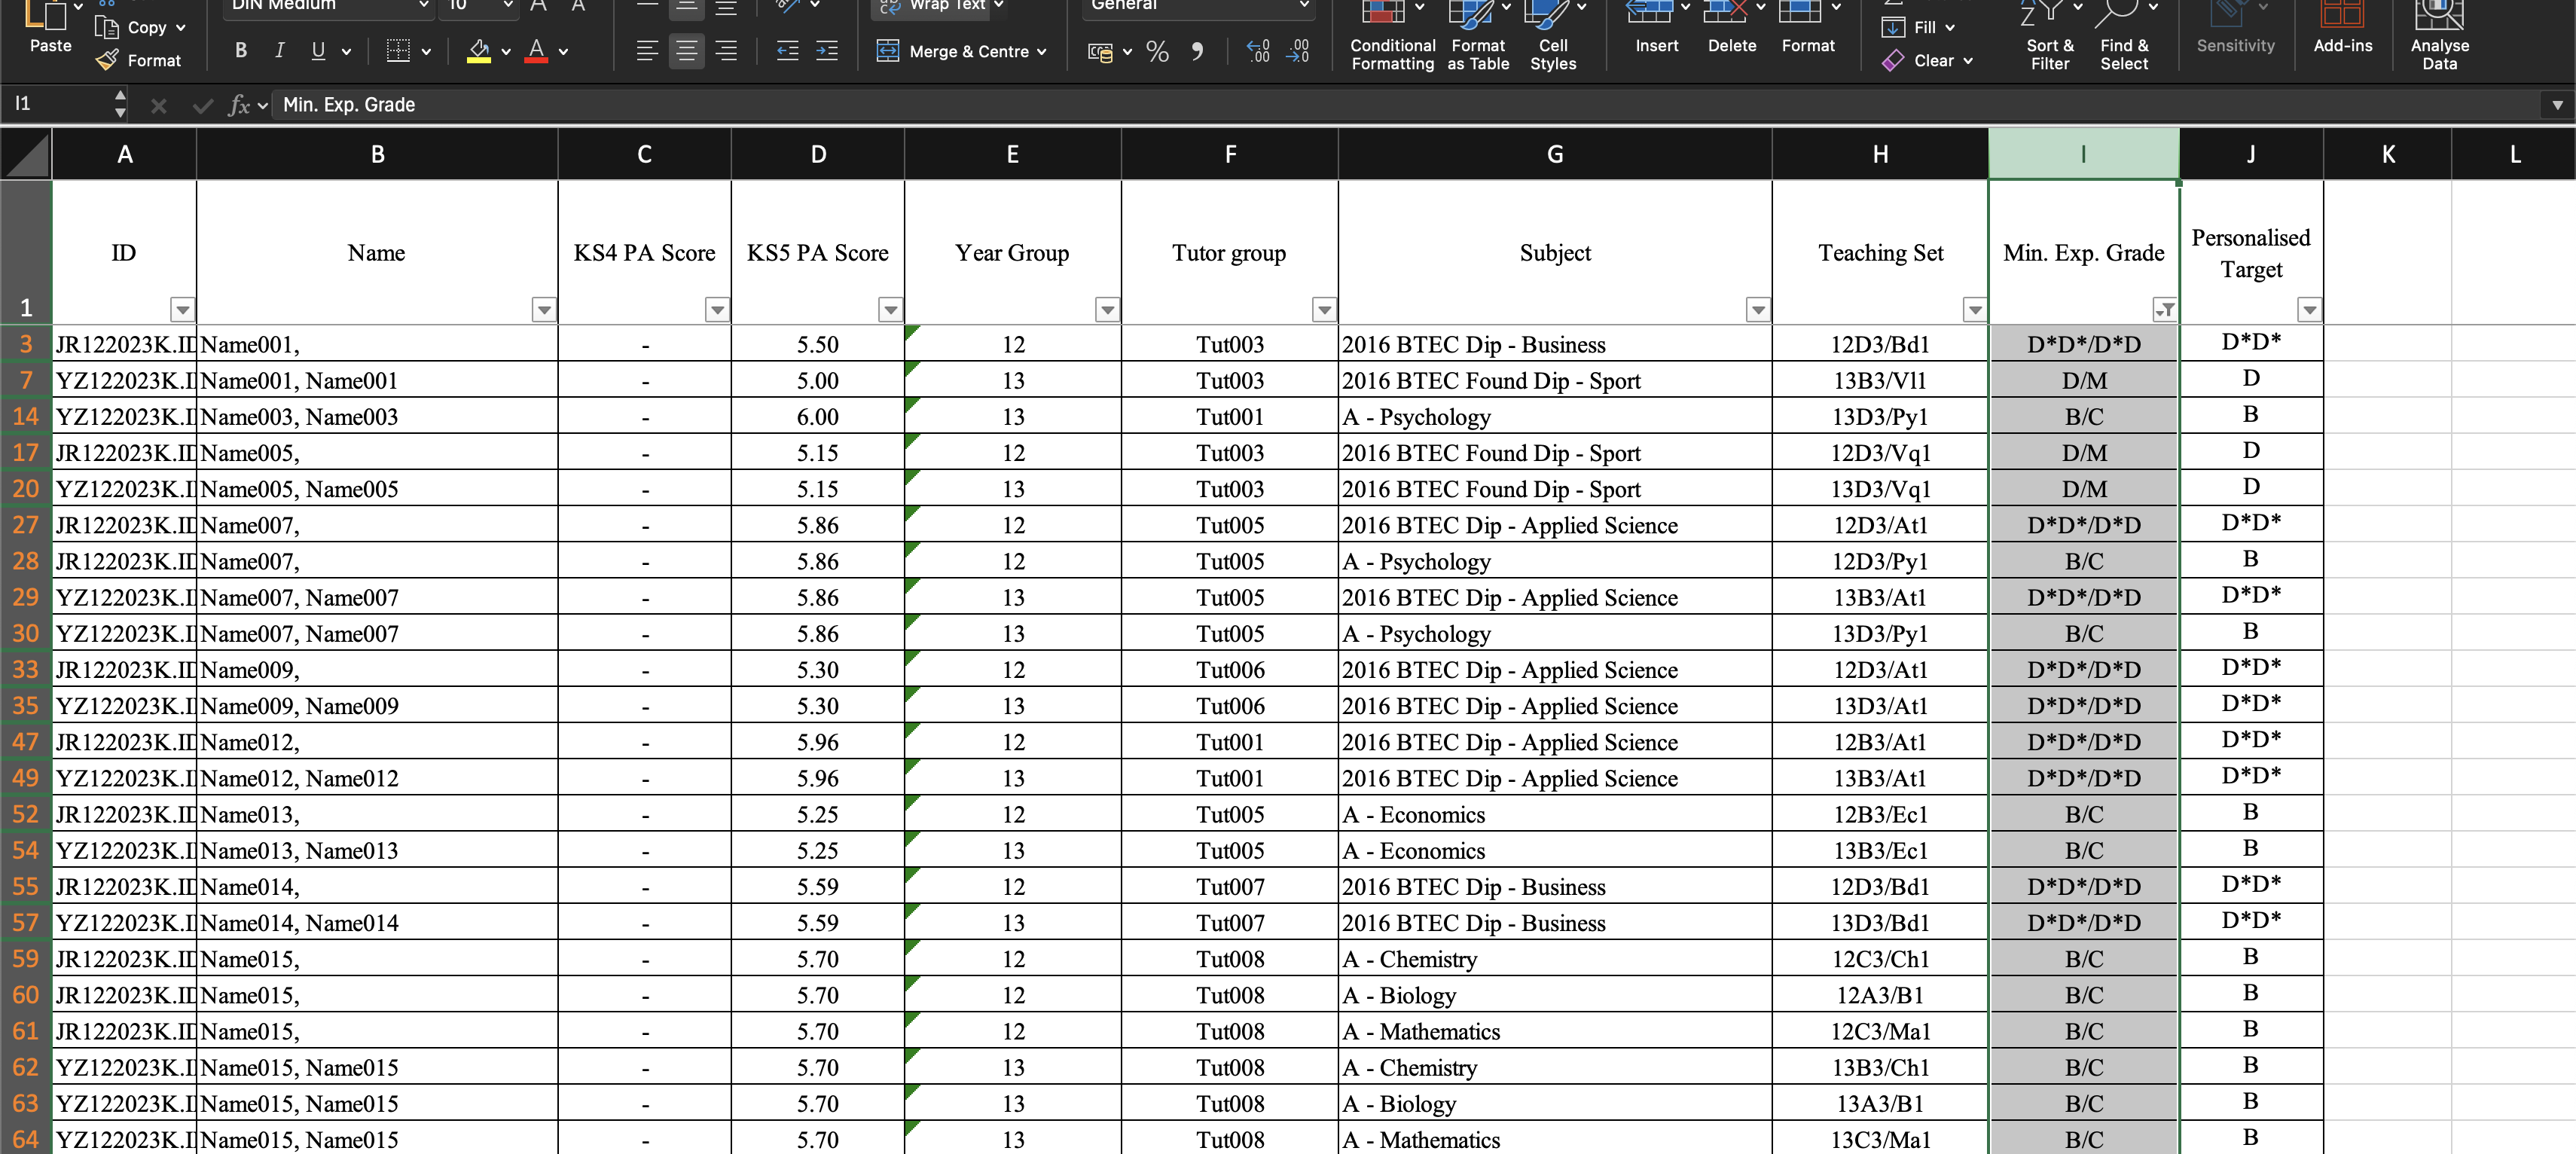Align text right
Screen dimensions: 2576x1154
click(726, 51)
